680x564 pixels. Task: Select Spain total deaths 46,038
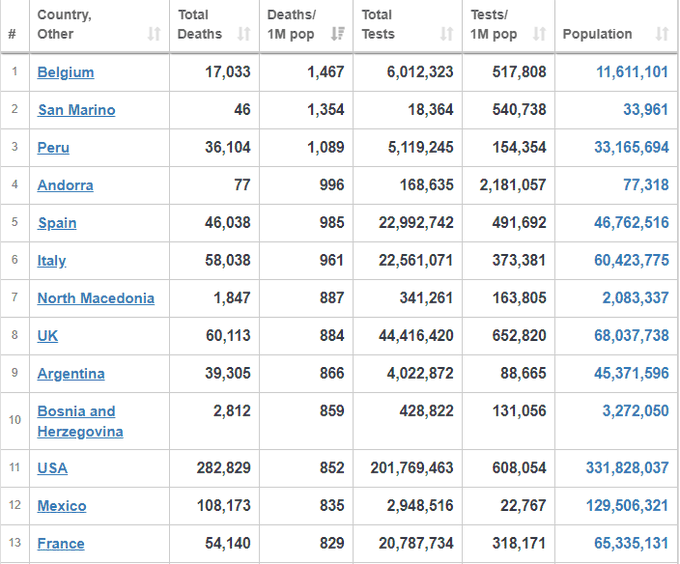tap(228, 223)
